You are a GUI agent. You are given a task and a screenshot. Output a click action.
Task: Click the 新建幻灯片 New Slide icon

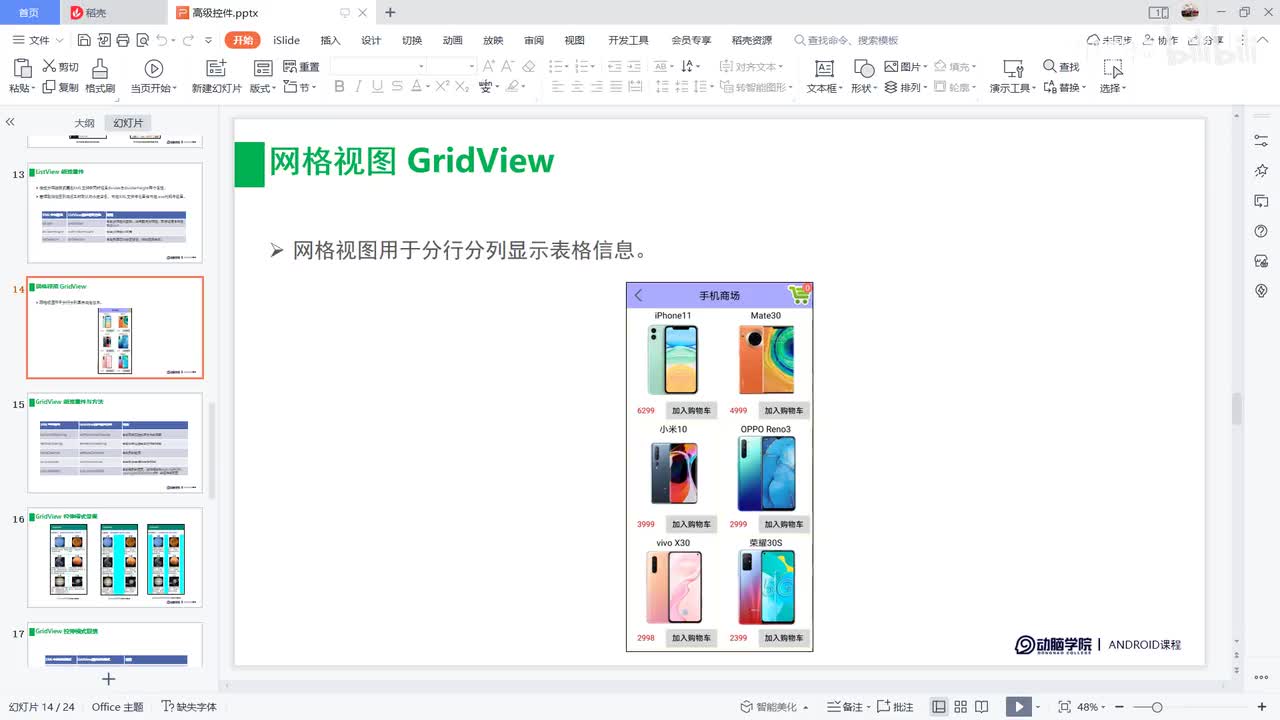tap(216, 68)
